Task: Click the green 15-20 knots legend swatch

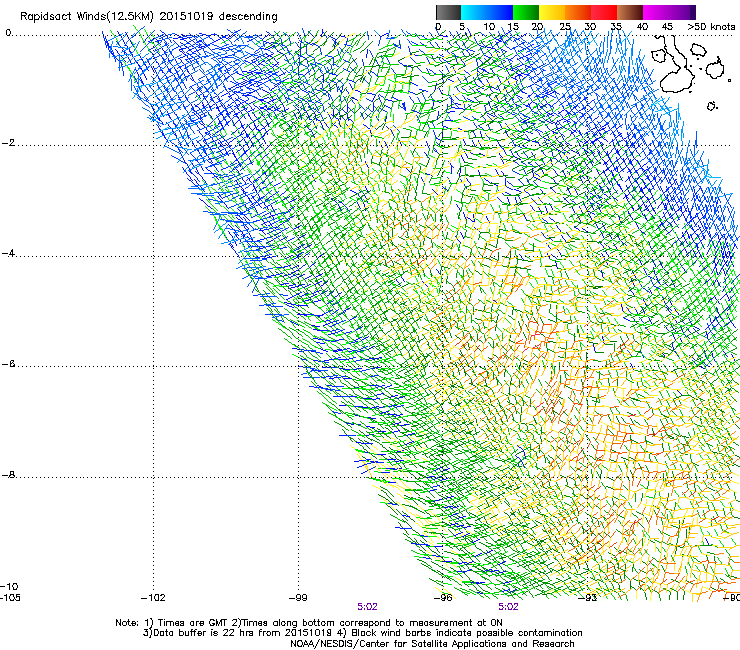Action: pyautogui.click(x=526, y=12)
